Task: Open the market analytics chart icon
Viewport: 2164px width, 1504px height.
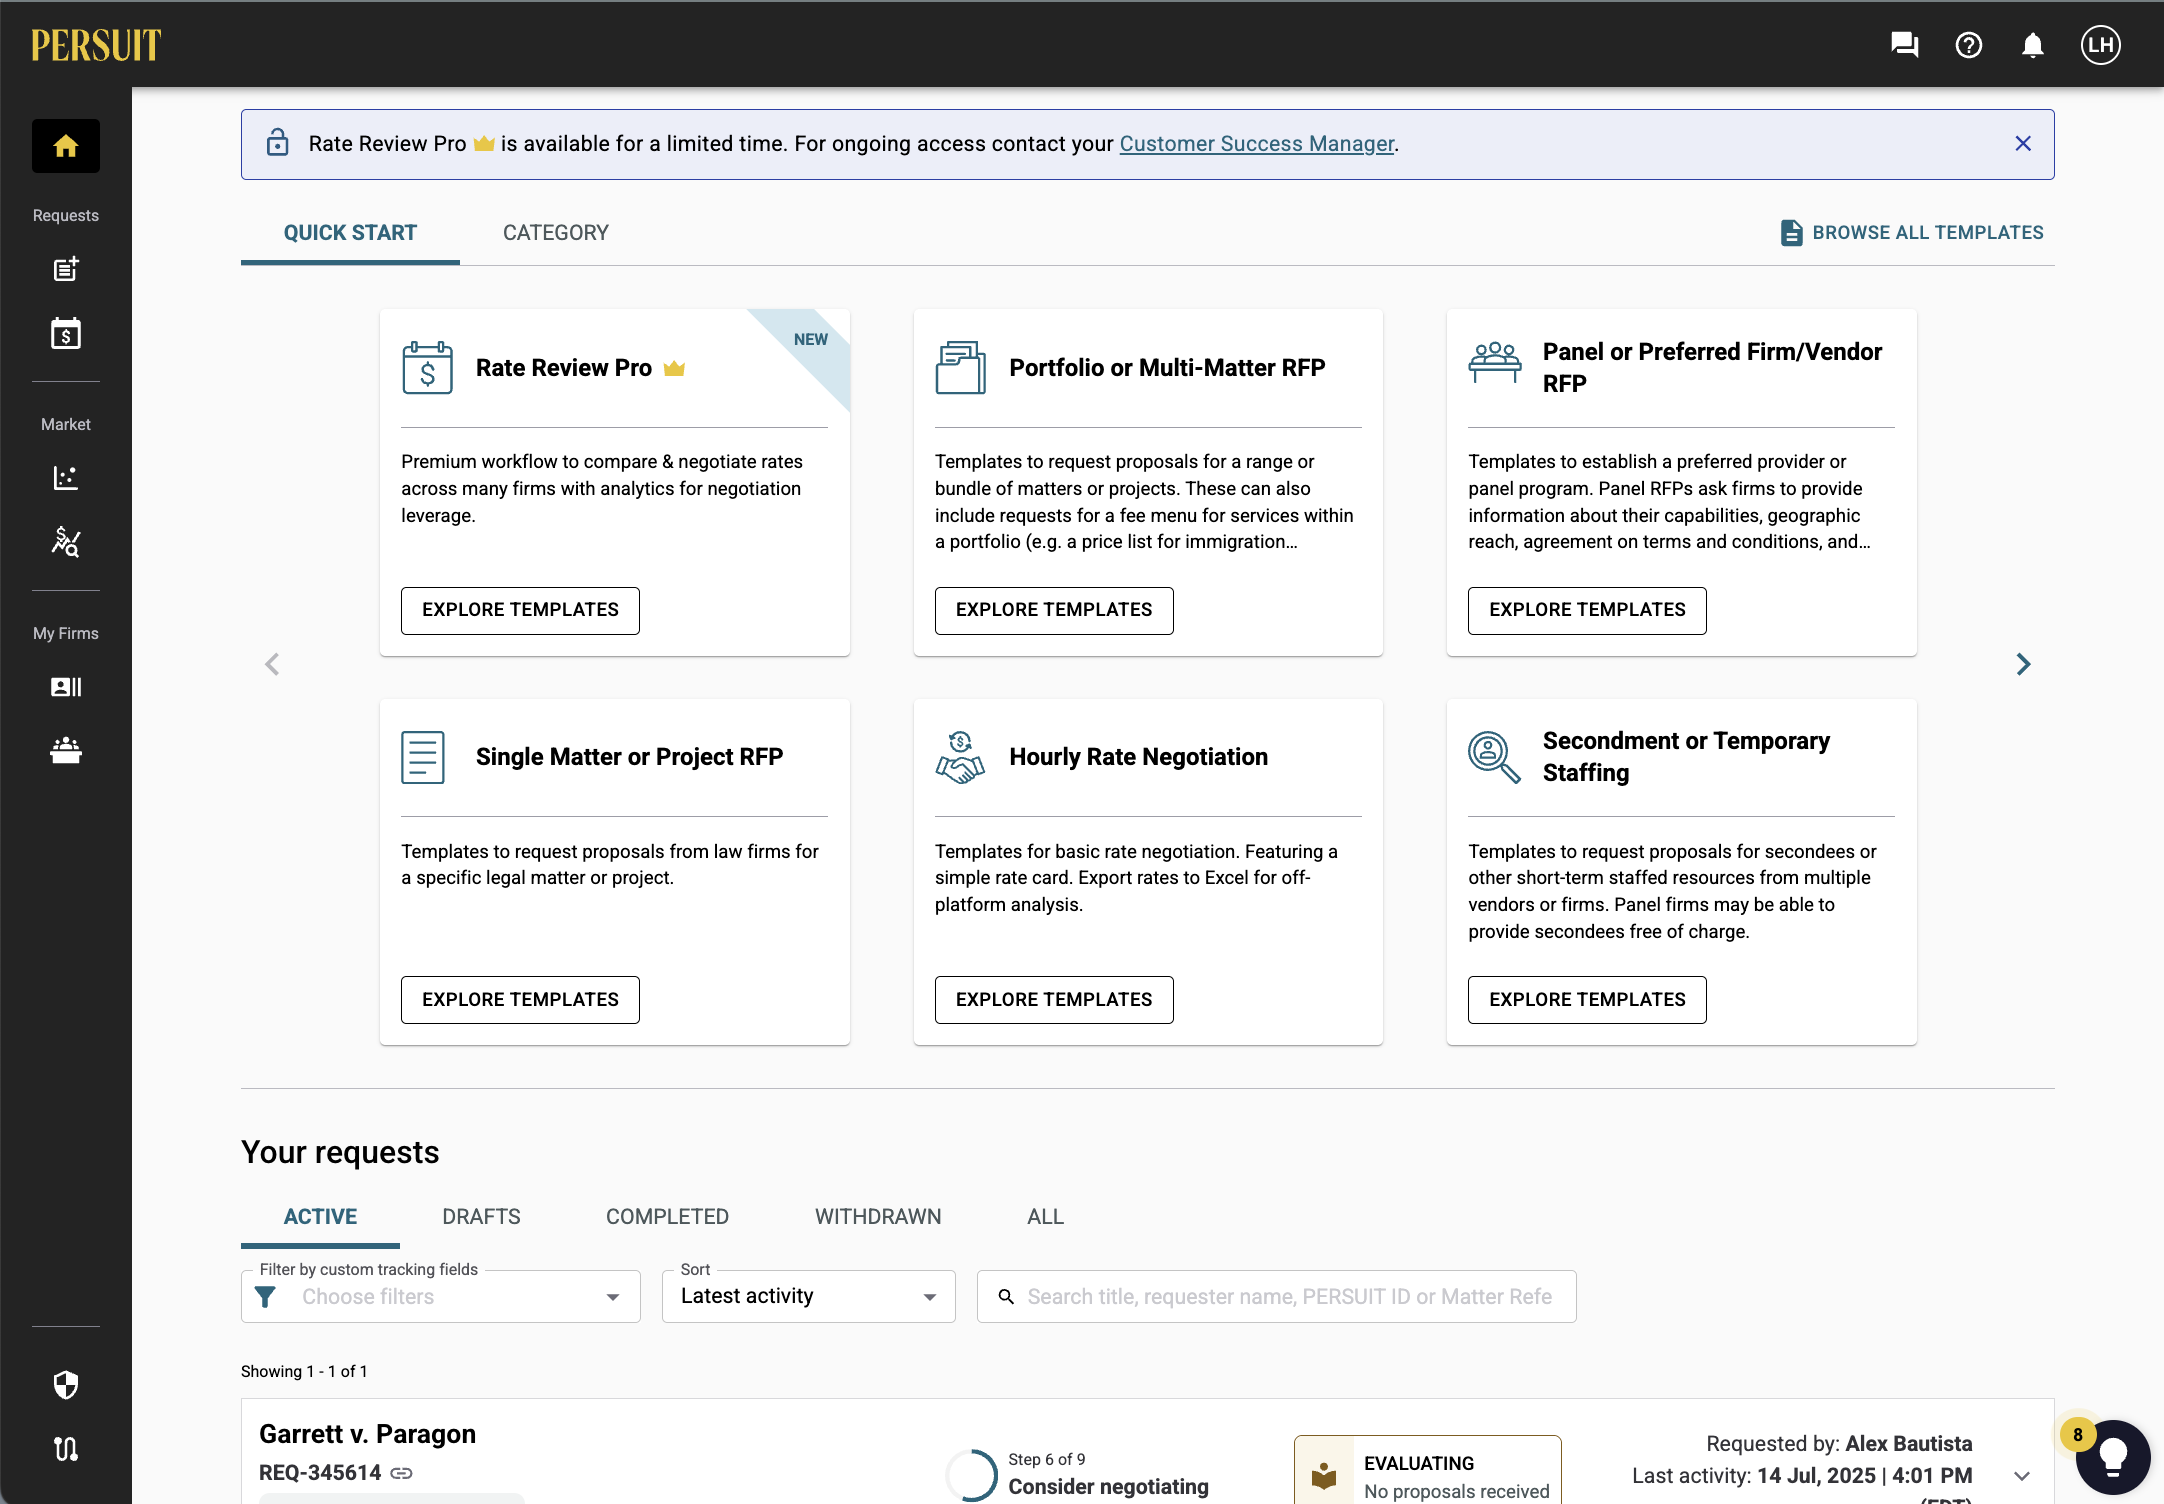Action: [66, 478]
